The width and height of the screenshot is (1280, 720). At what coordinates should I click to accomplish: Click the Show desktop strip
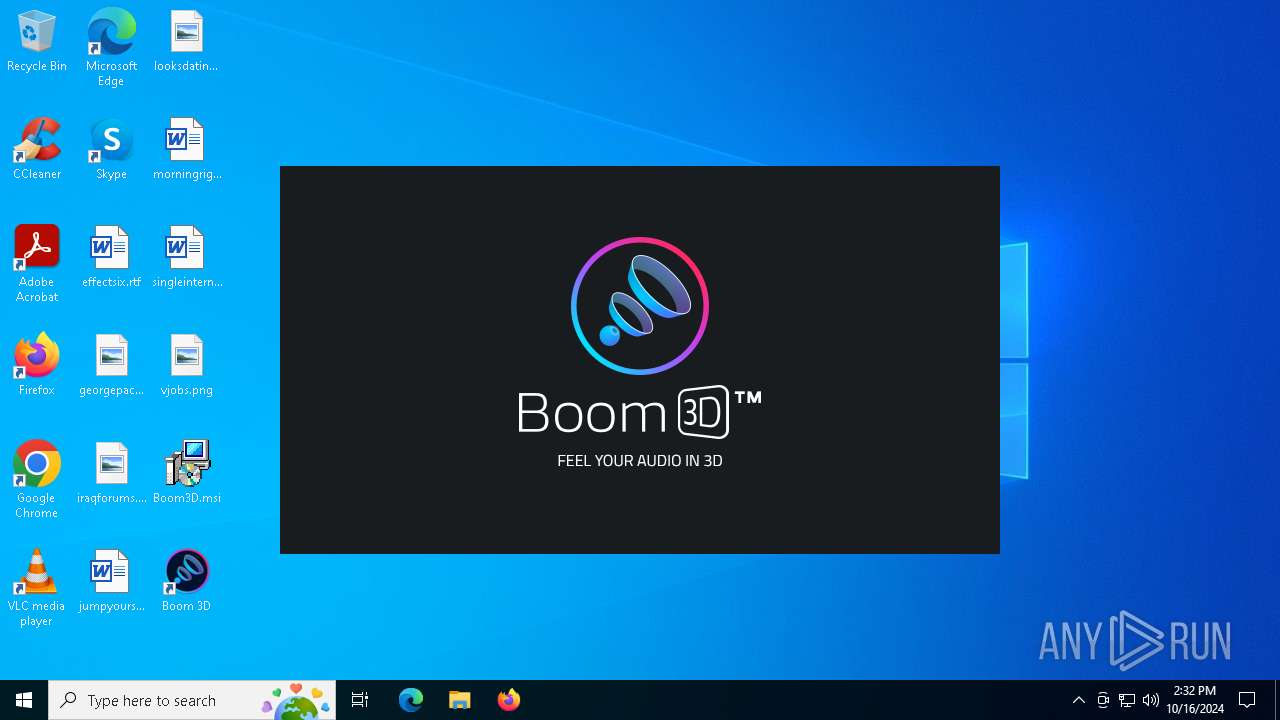(x=1277, y=700)
